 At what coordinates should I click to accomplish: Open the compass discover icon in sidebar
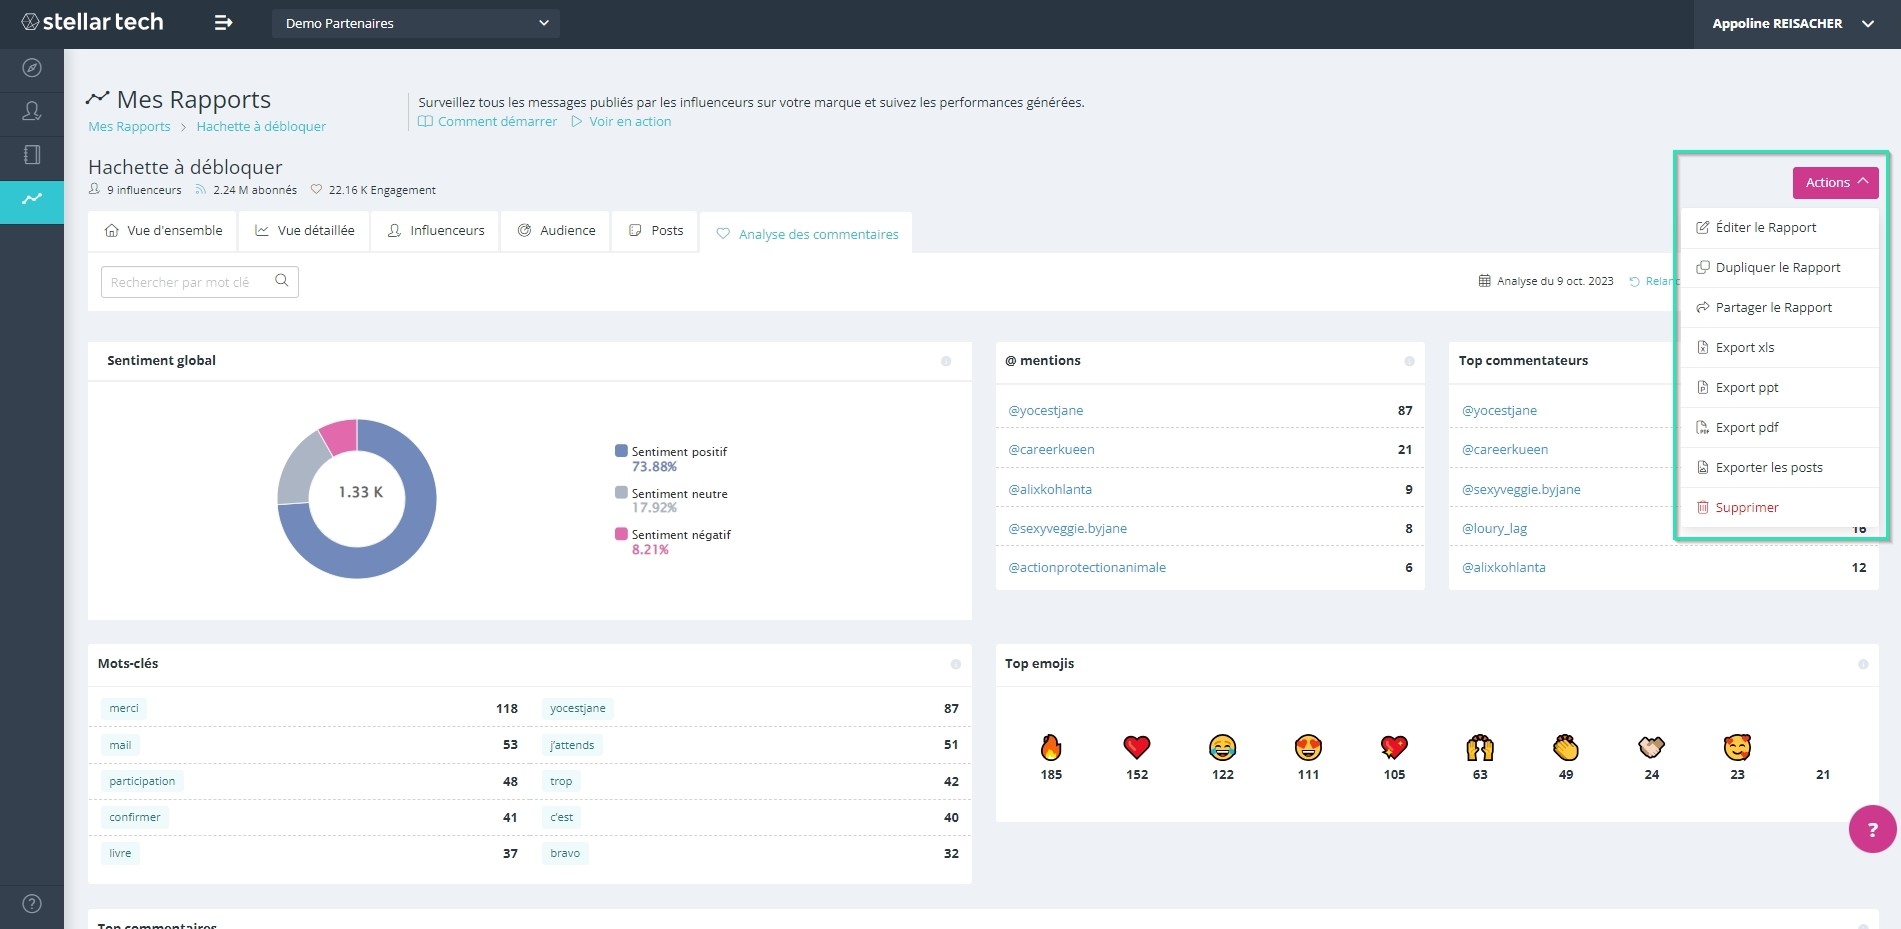coord(32,68)
